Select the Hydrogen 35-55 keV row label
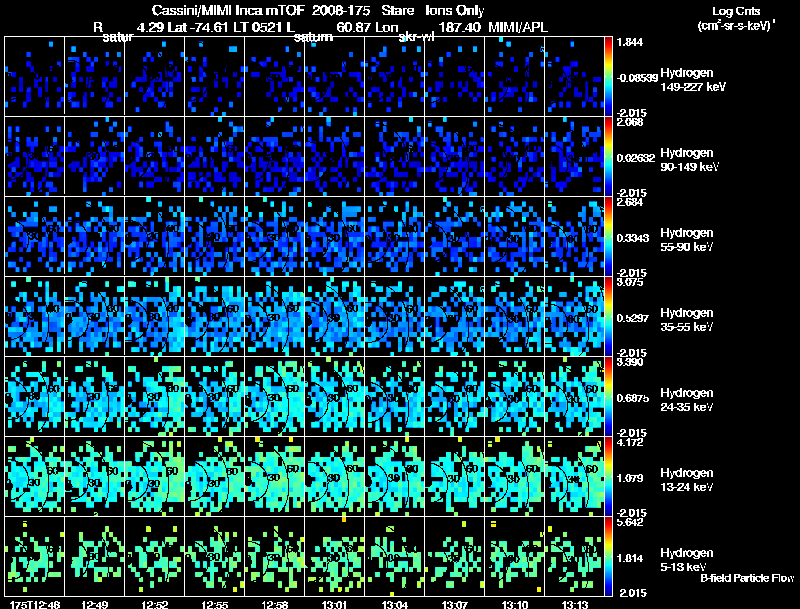 (687, 320)
